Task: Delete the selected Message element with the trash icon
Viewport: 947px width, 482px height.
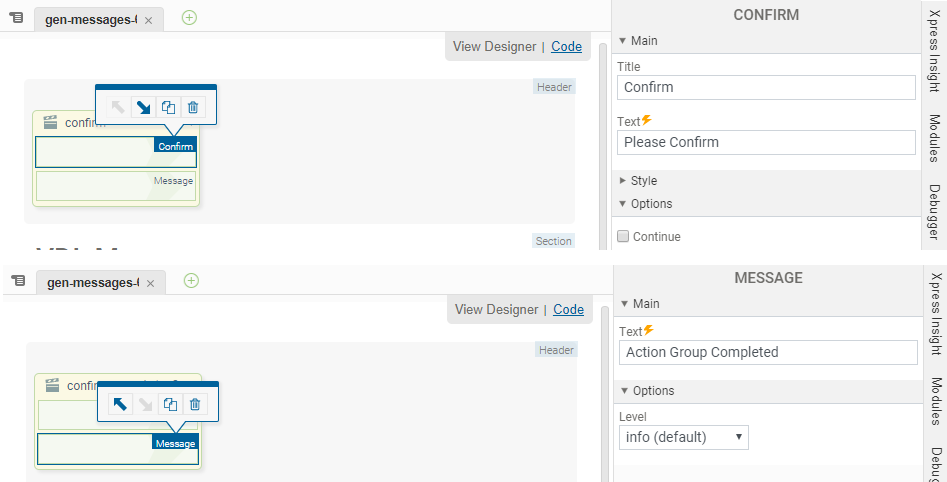Action: 195,404
